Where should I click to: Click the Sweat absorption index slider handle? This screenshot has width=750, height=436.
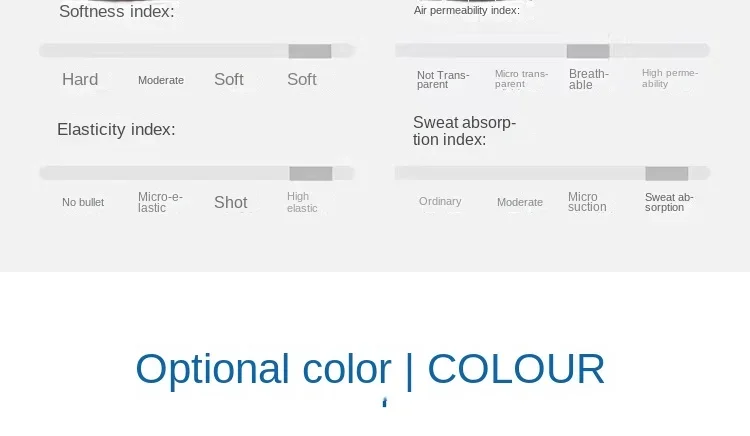pos(666,174)
